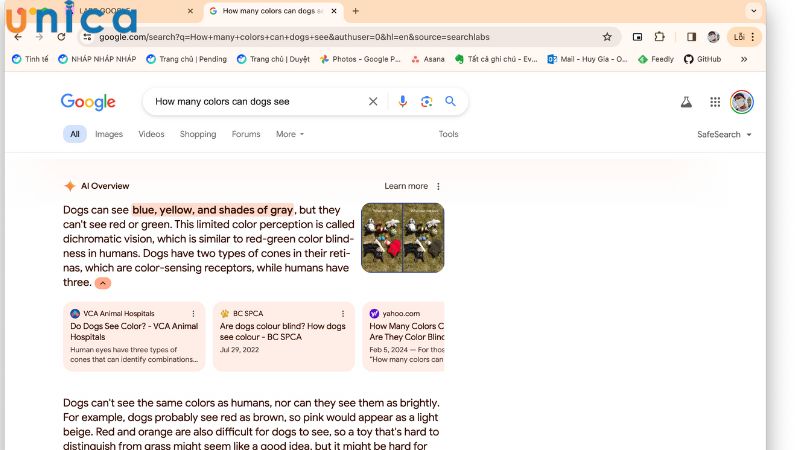This screenshot has width=800, height=450.
Task: Clear the search box text
Action: [373, 102]
